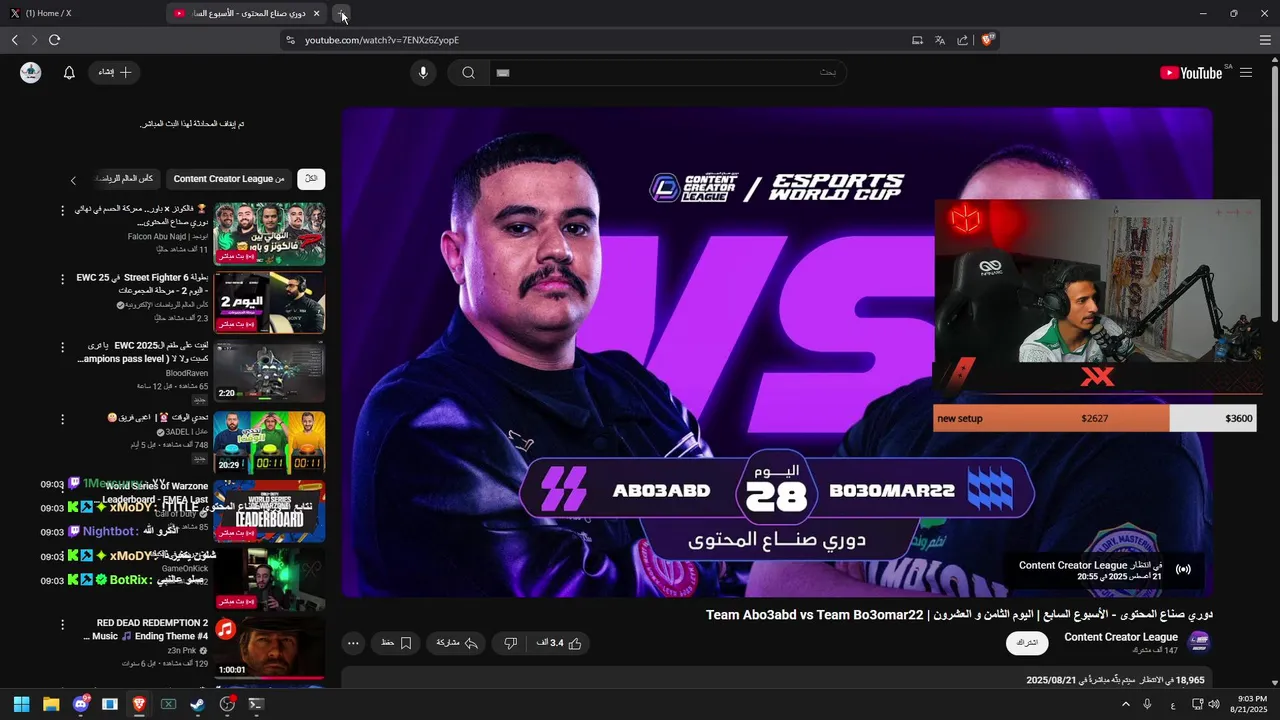Click the browser address bar URL
The height and width of the screenshot is (720, 1280).
pos(382,40)
